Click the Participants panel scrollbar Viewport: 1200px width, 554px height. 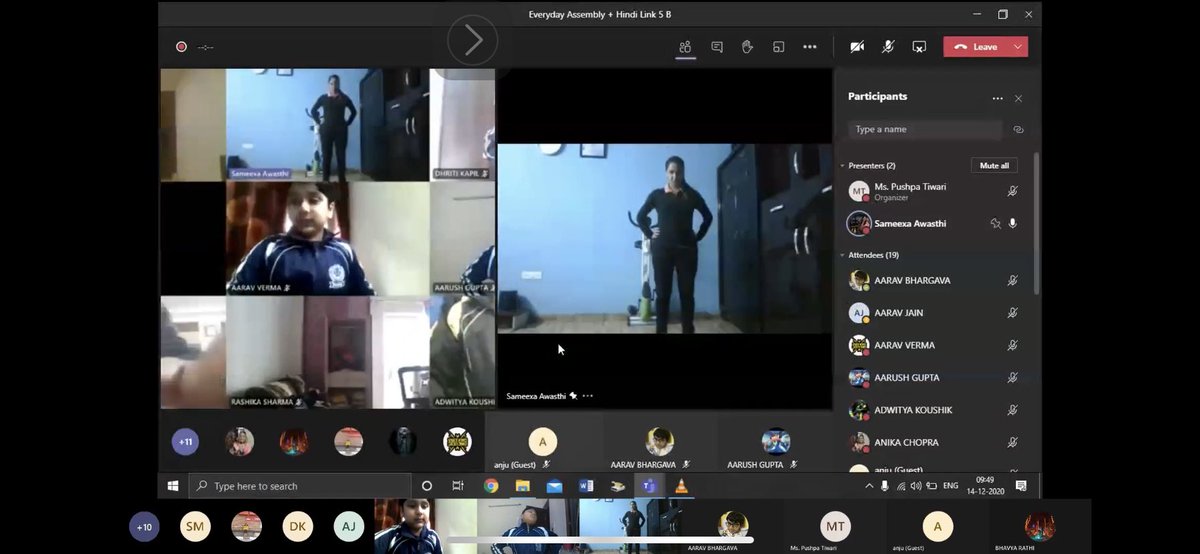[x=1036, y=225]
